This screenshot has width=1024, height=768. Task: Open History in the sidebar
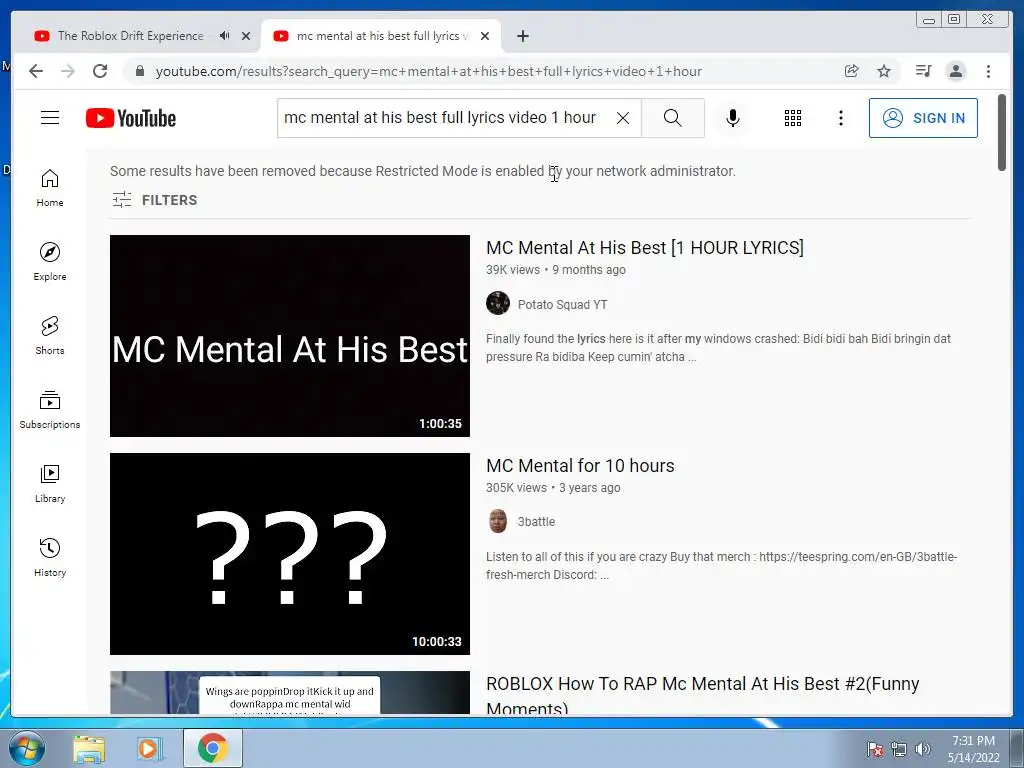pyautogui.click(x=50, y=557)
